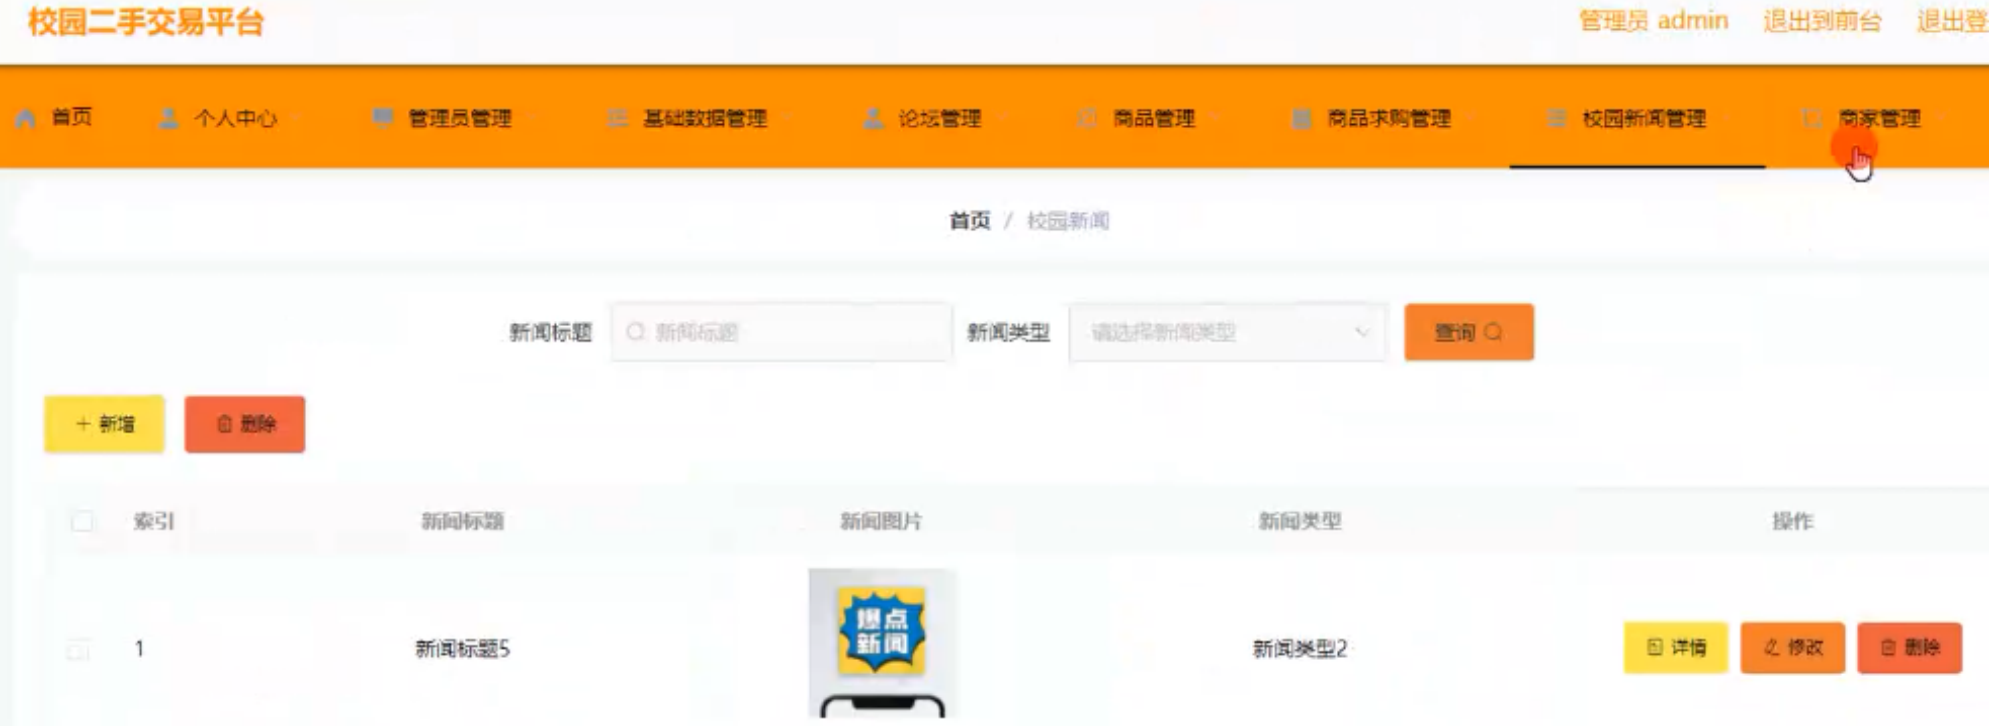The width and height of the screenshot is (1995, 728).
Task: Click the list icon beside 基础数据管理
Action: tap(617, 119)
